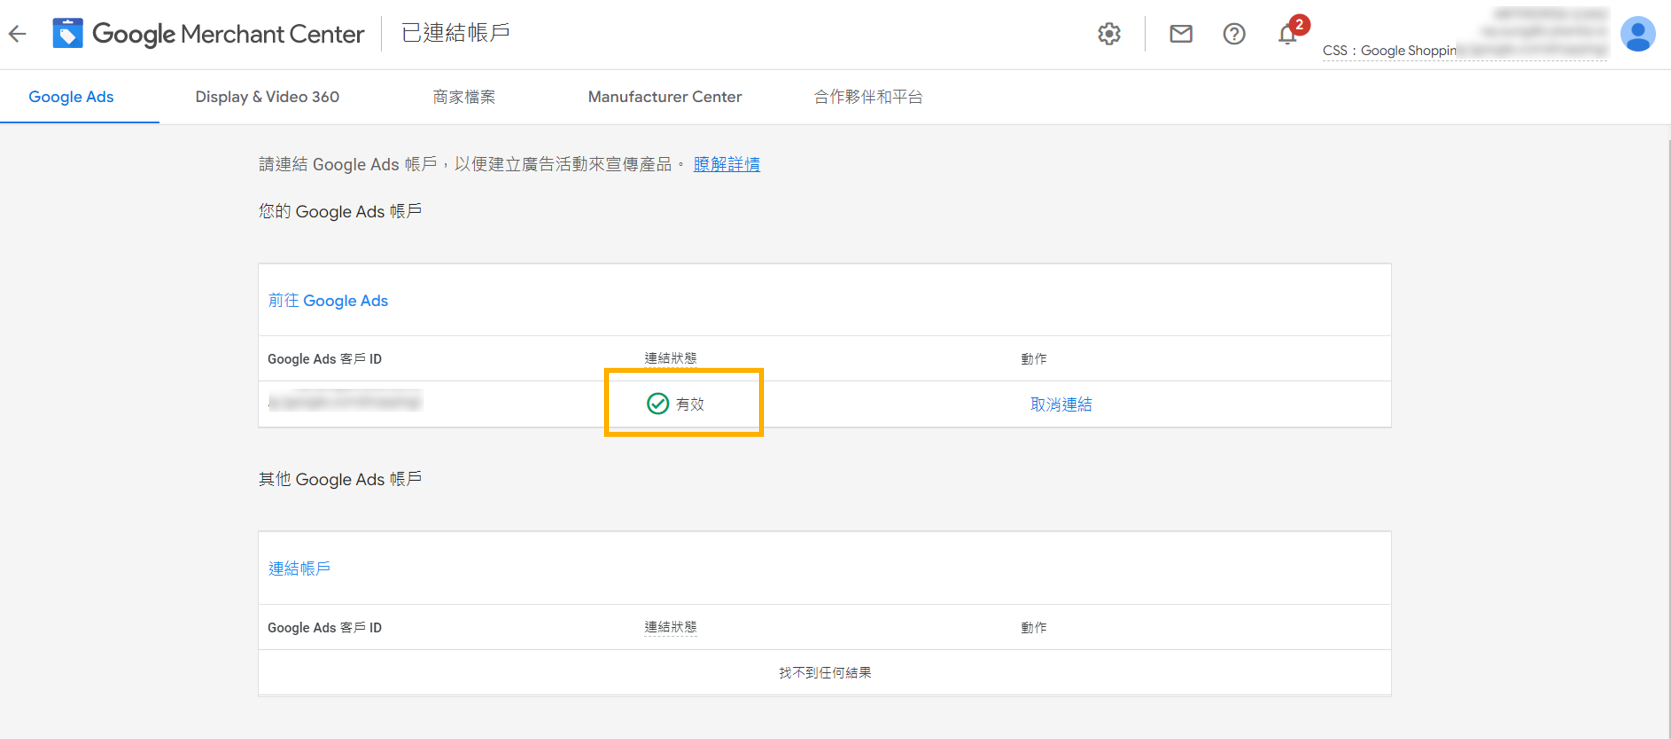Viewport: 1671px width, 739px height.
Task: Click the back arrow icon
Action: pos(17,34)
